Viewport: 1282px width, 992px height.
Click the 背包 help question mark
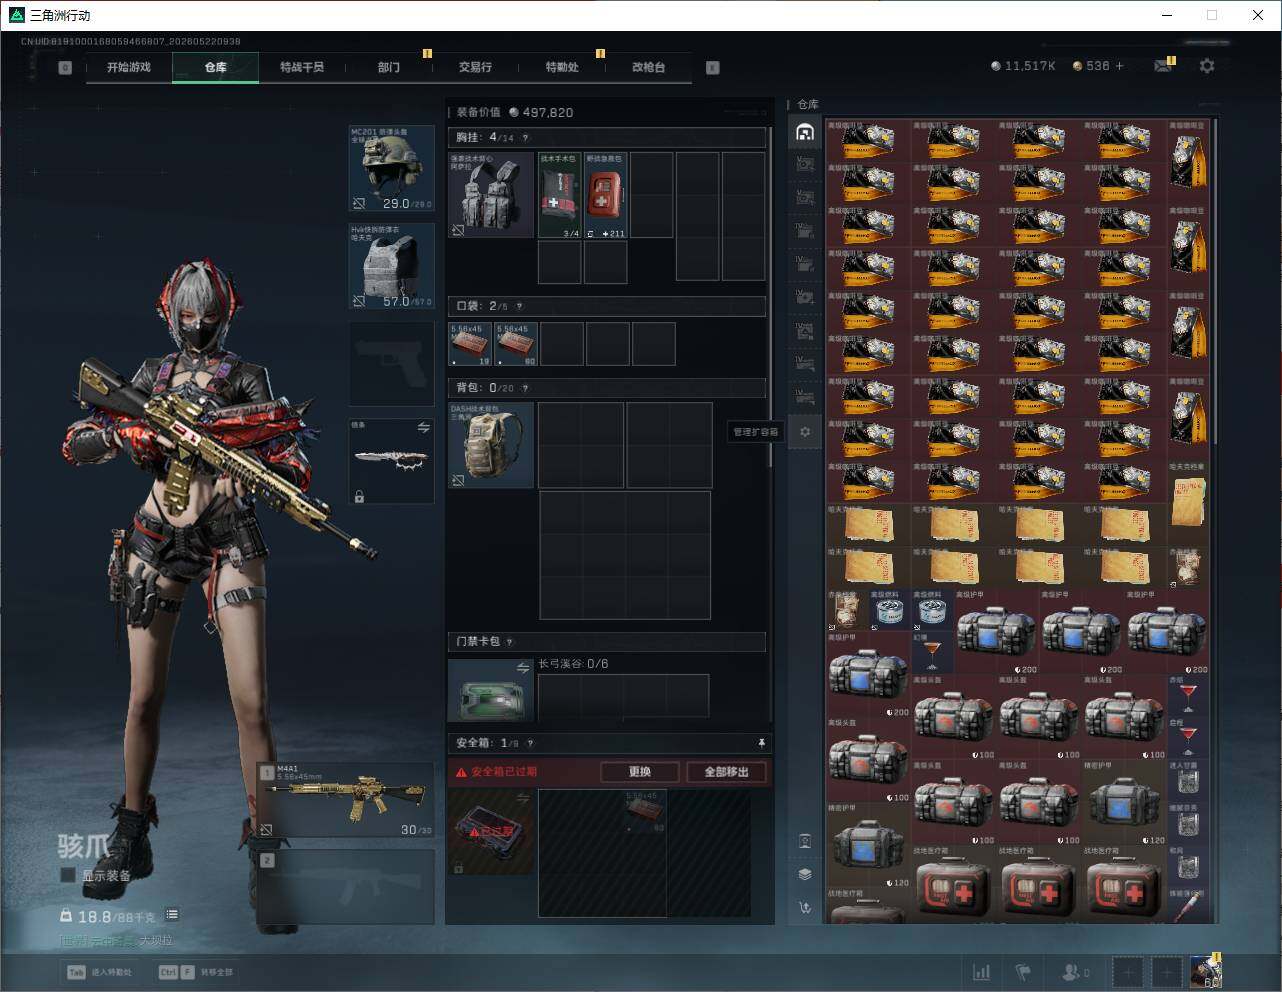525,388
